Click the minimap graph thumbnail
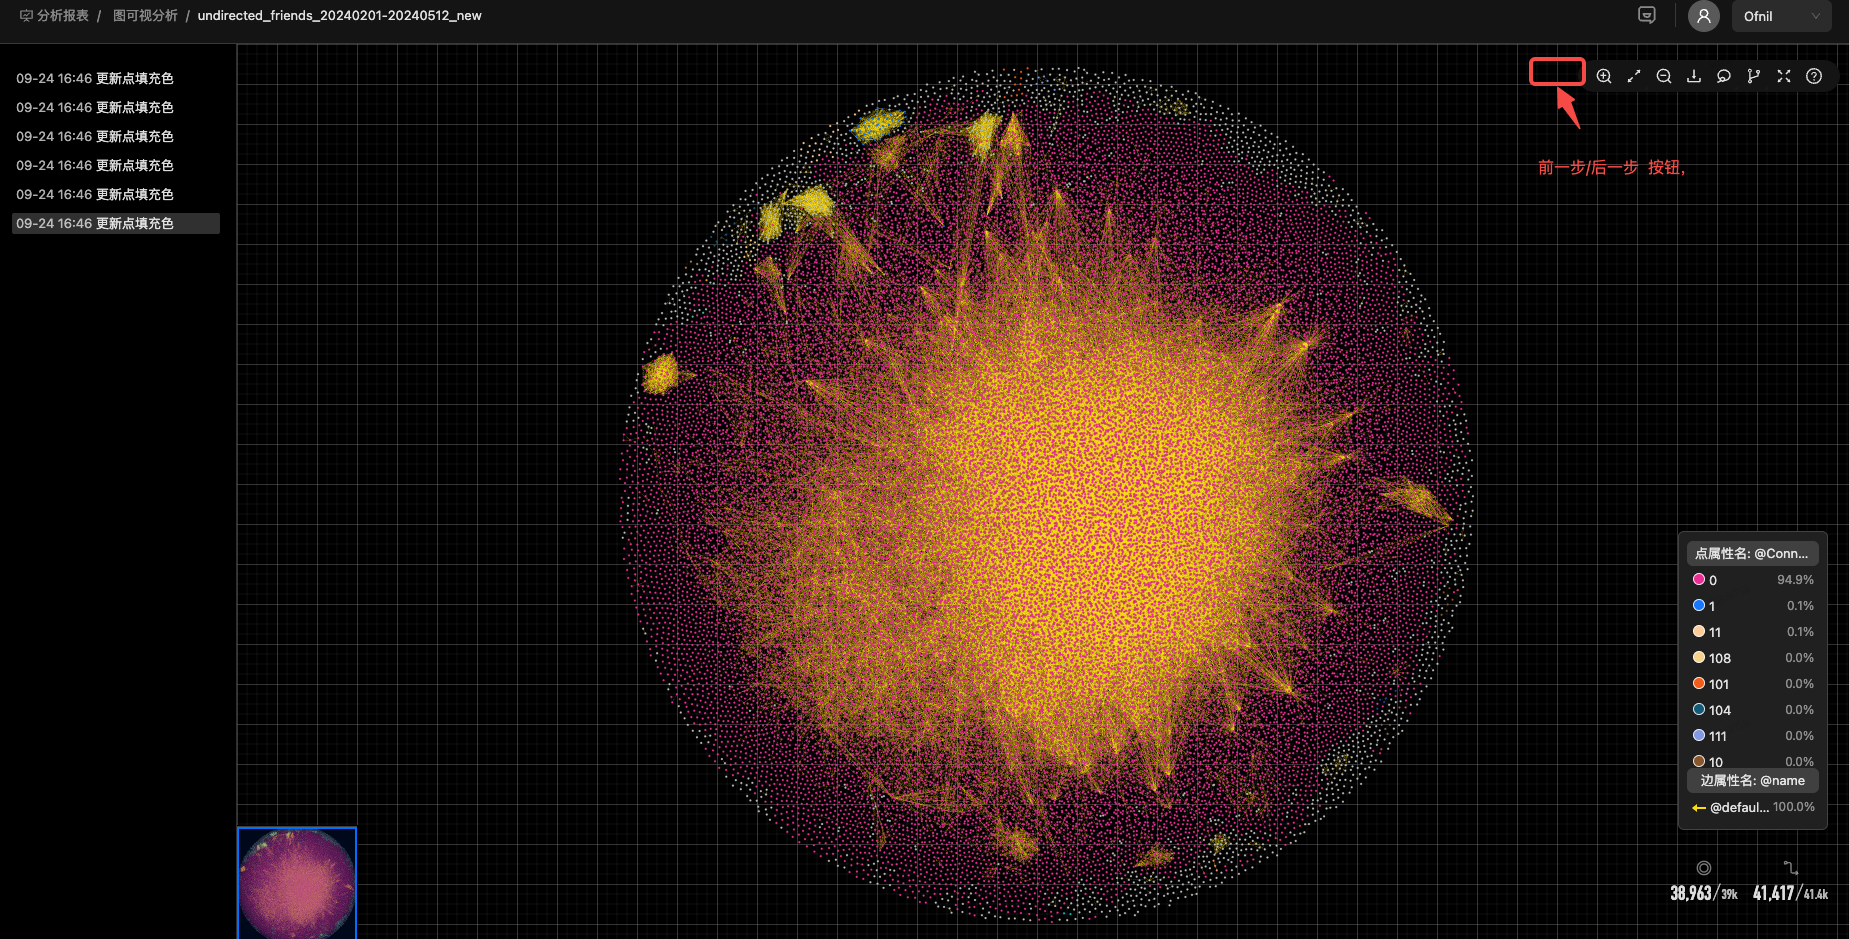1849x939 pixels. point(297,883)
